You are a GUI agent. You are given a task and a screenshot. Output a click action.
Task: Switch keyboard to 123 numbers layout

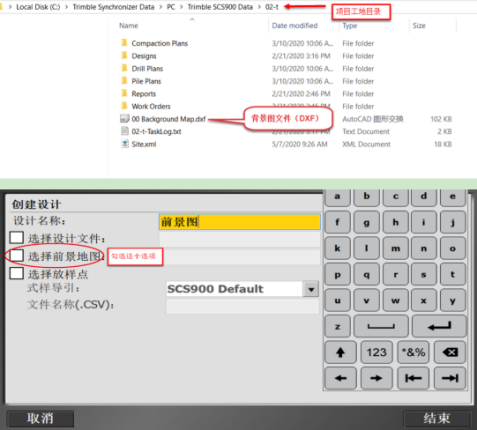tap(377, 352)
